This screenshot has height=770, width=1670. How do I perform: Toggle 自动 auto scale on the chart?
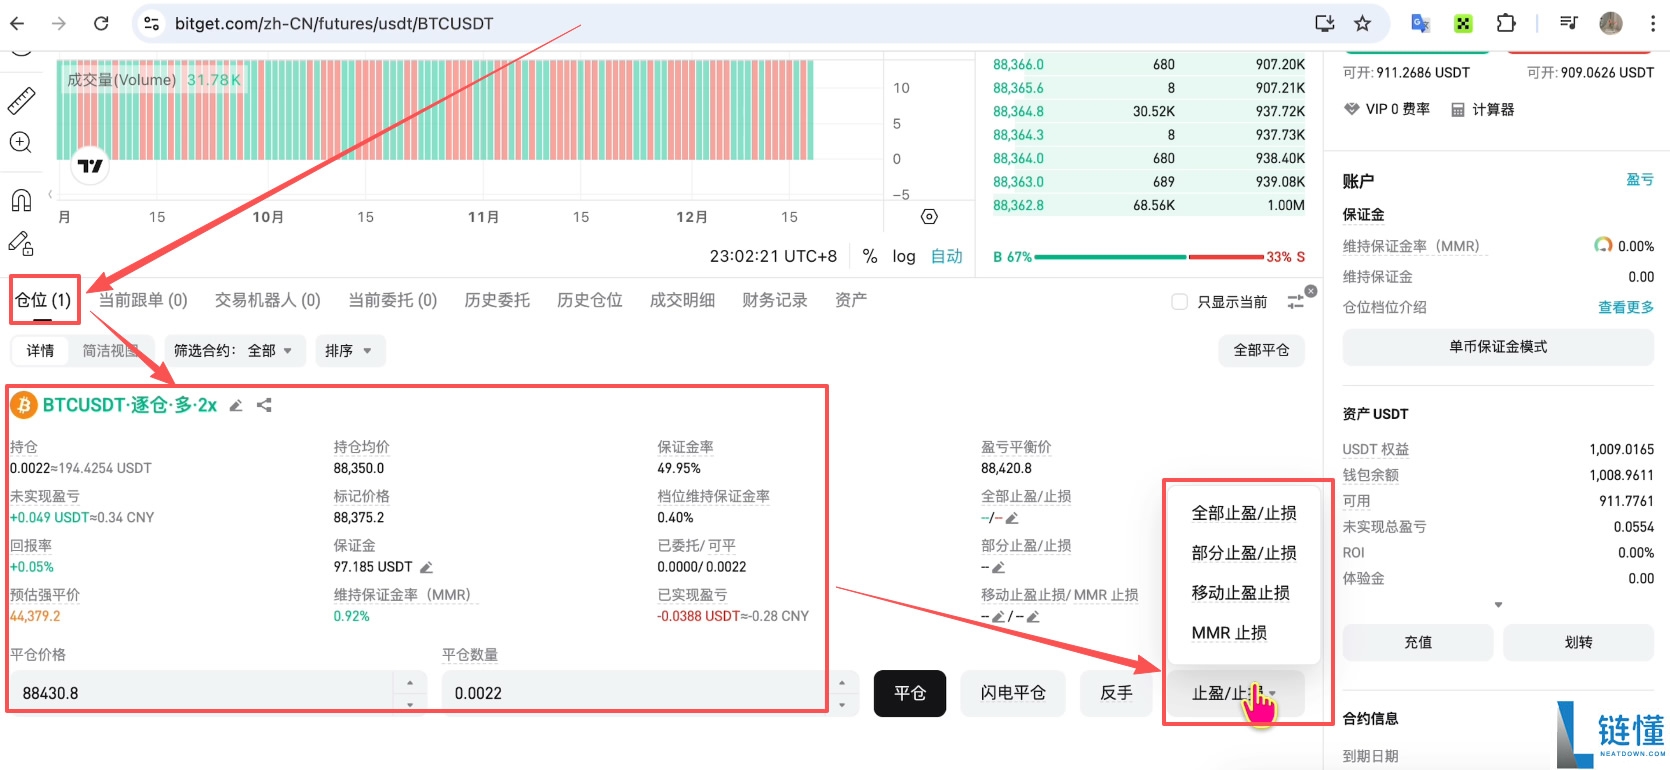[947, 256]
